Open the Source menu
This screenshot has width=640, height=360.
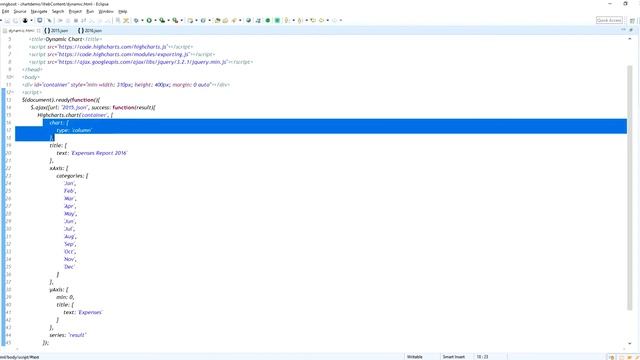20,11
